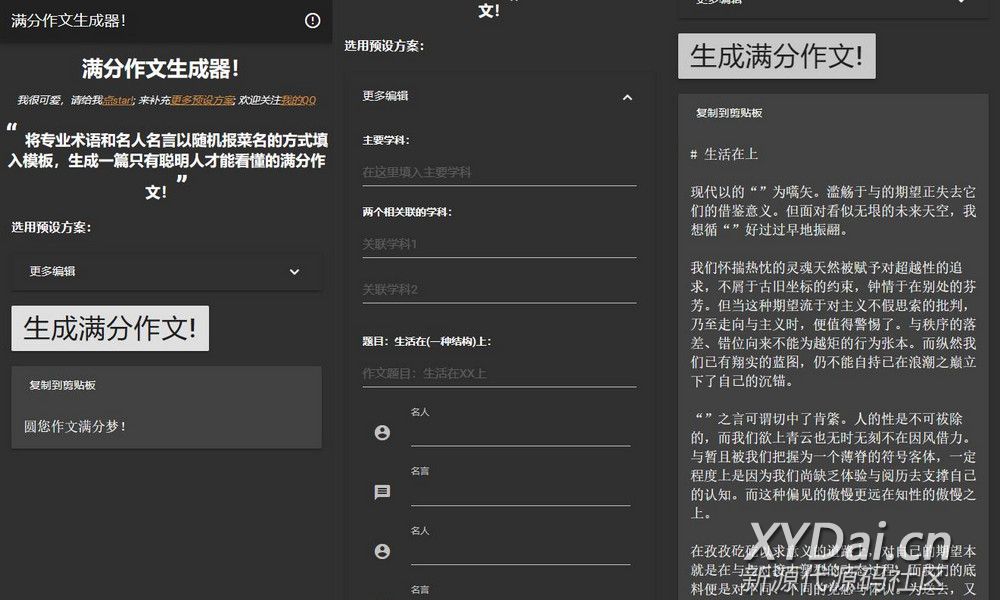Collapse the expanded 更多编辑 chevron up arrow
Screen dimensions: 1000x600
[x=627, y=97]
